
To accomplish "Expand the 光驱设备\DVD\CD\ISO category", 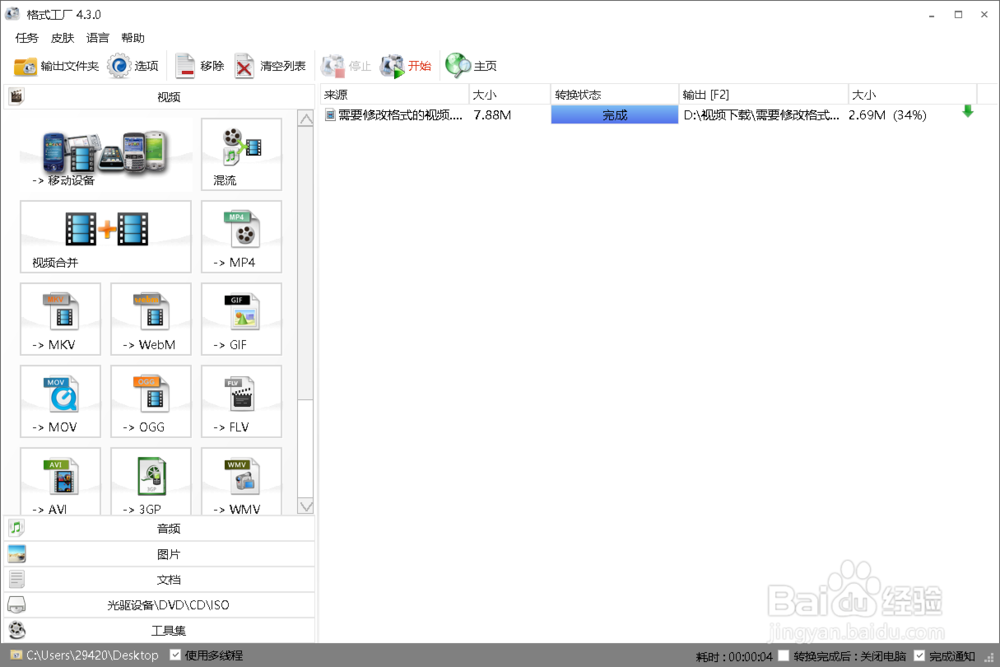I will 159,605.
